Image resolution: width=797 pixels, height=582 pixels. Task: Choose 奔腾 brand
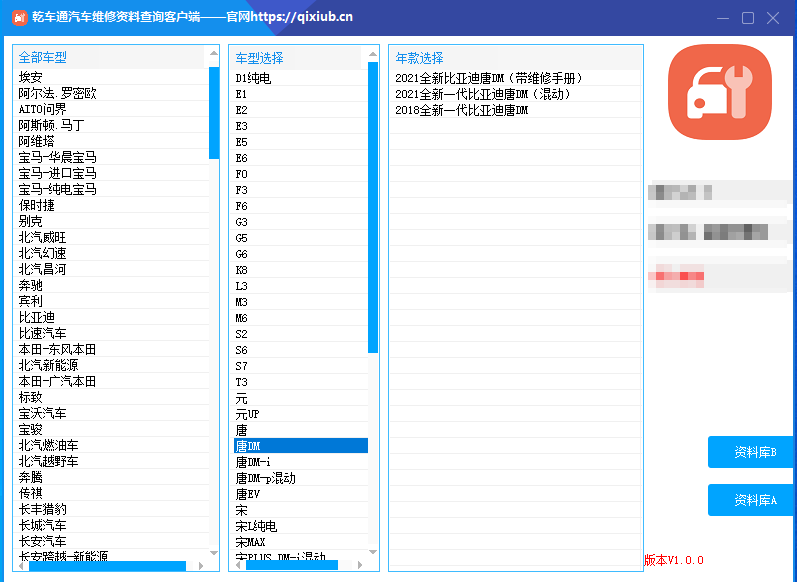(x=111, y=477)
